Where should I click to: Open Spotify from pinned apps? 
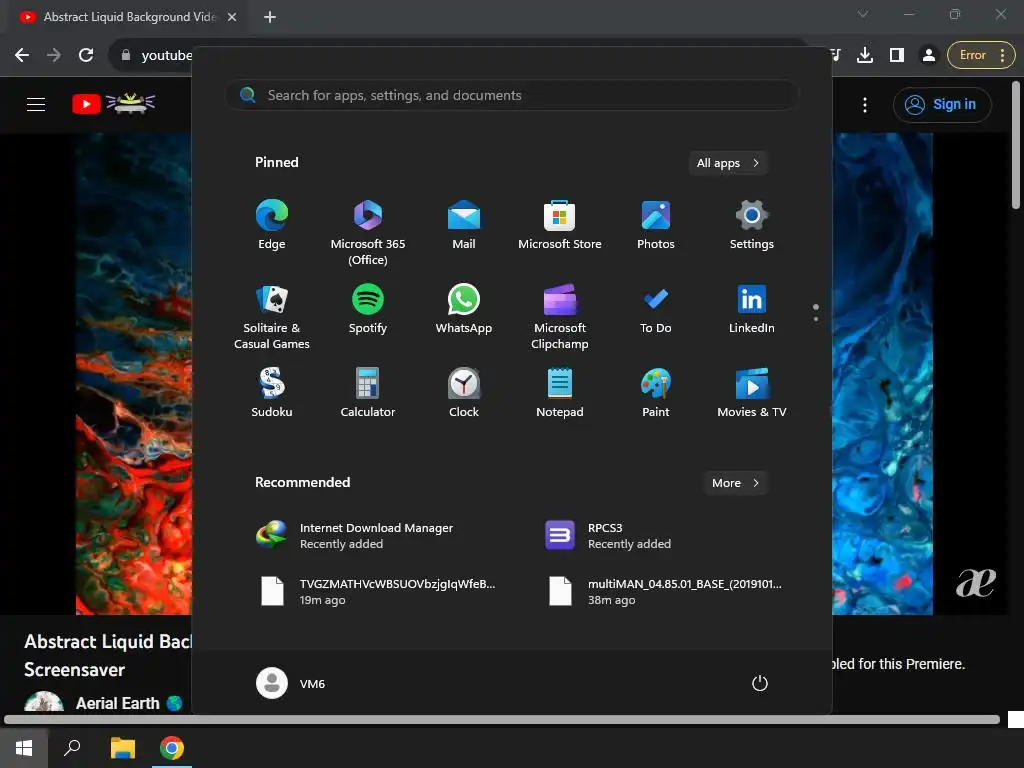pos(368,310)
